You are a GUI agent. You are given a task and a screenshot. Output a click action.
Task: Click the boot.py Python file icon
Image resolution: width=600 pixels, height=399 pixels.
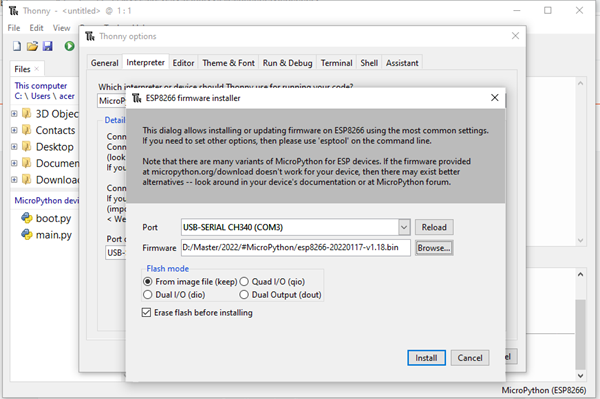coord(27,218)
